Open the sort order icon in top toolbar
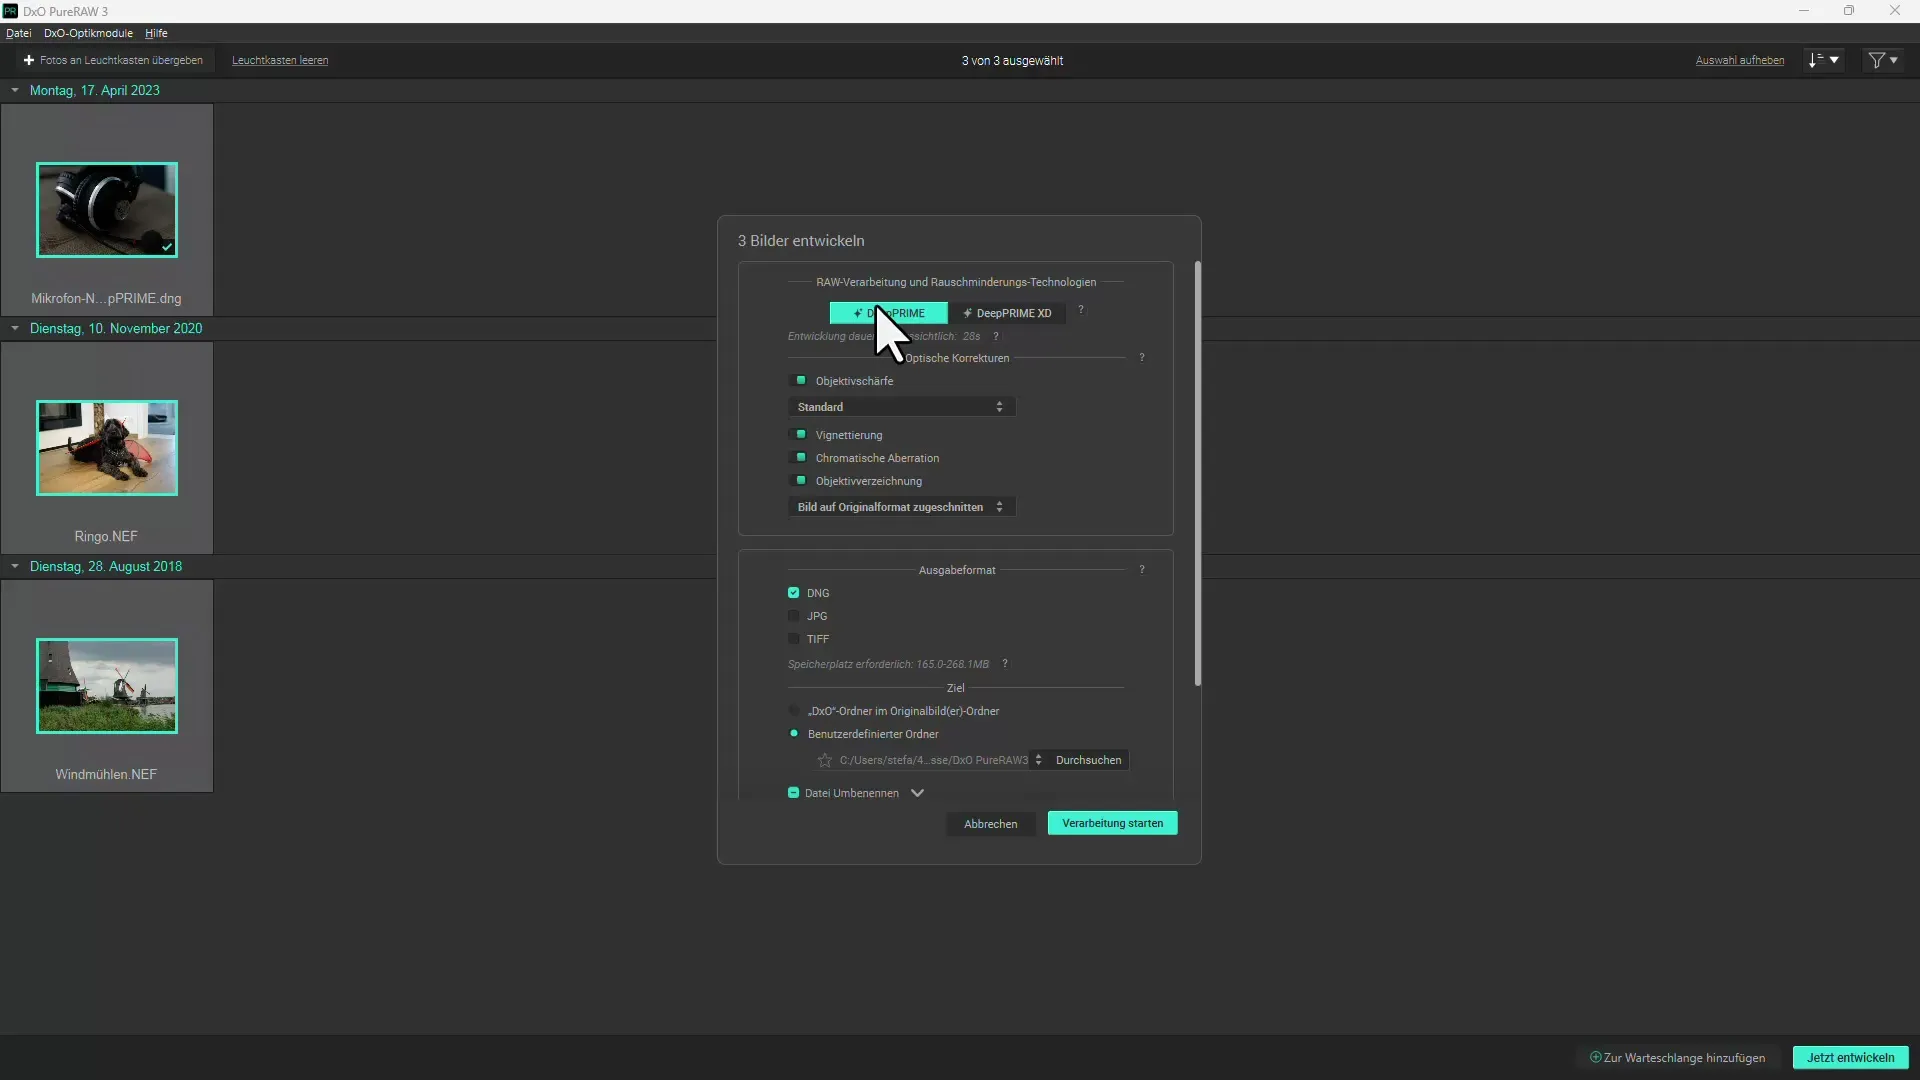 pos(1824,61)
